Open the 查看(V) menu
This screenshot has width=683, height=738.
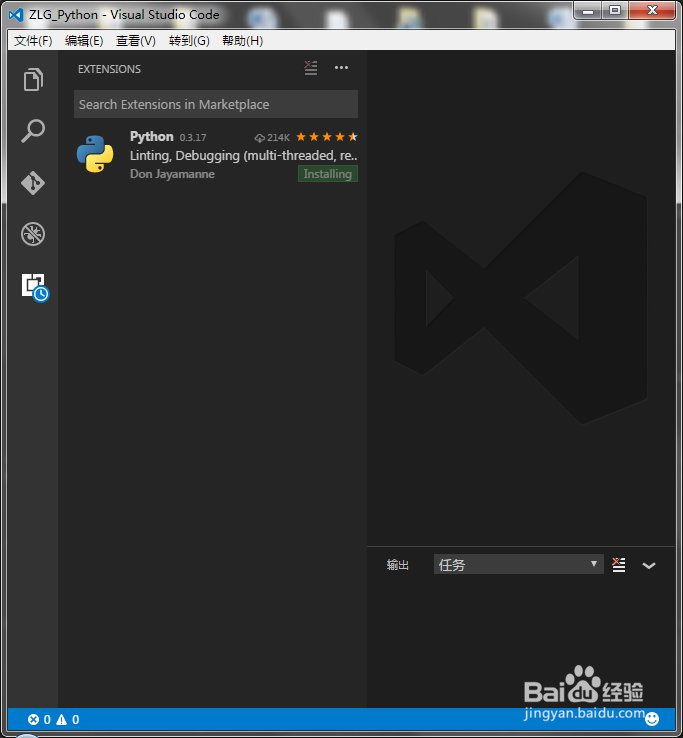(136, 41)
